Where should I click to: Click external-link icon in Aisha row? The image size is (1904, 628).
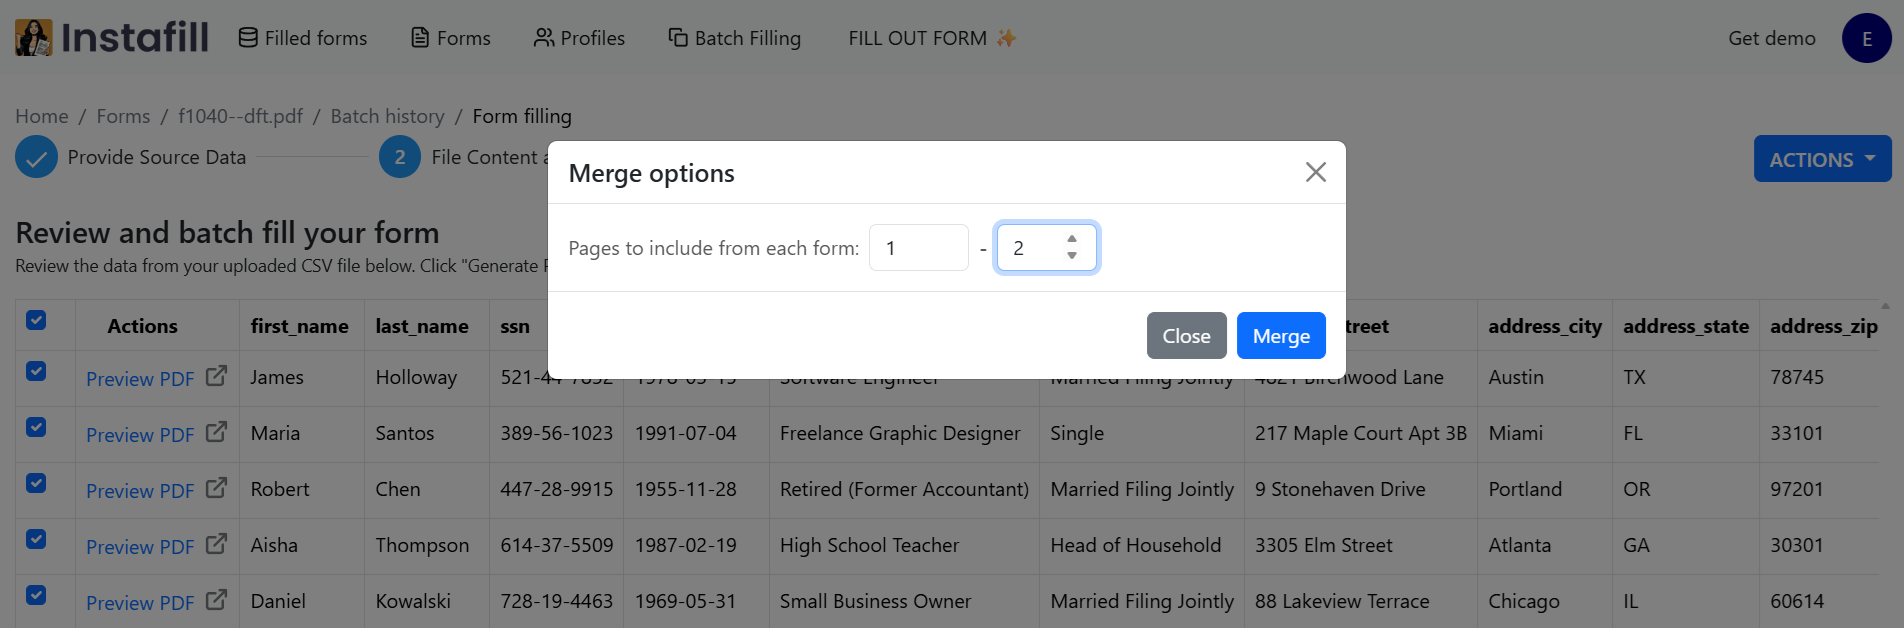coord(216,544)
